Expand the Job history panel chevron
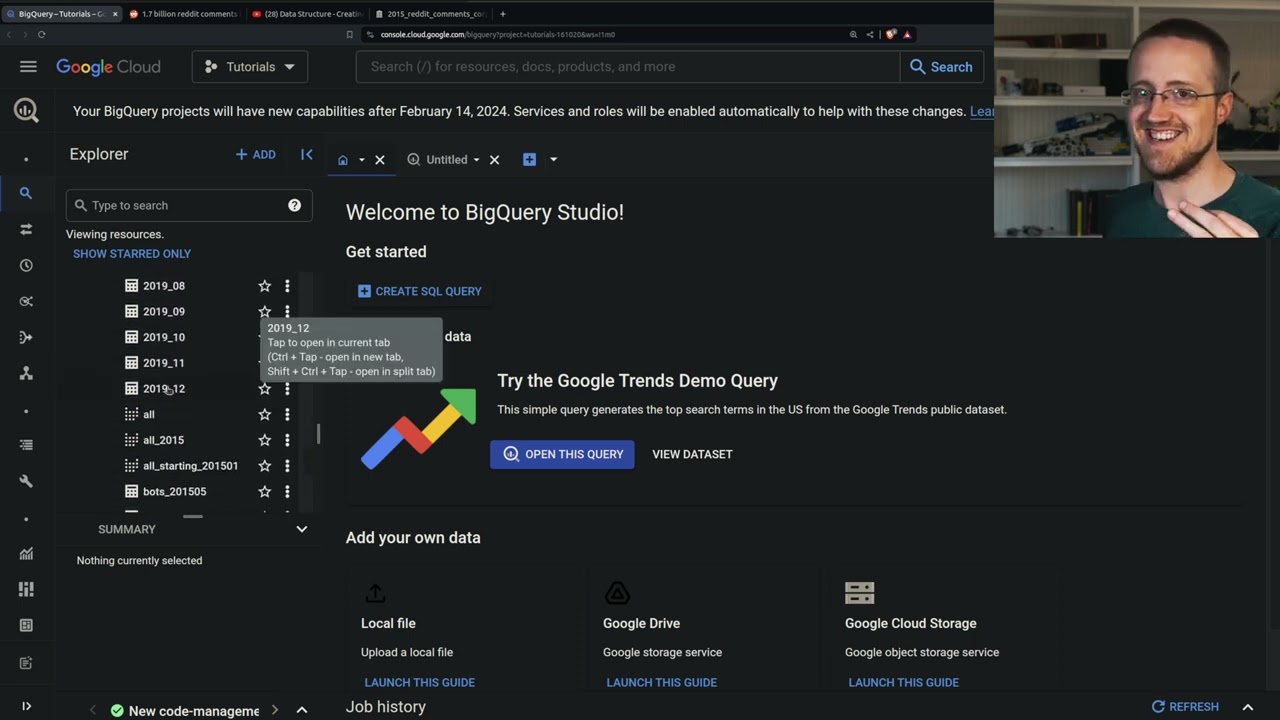The height and width of the screenshot is (720, 1280). click(x=1247, y=707)
